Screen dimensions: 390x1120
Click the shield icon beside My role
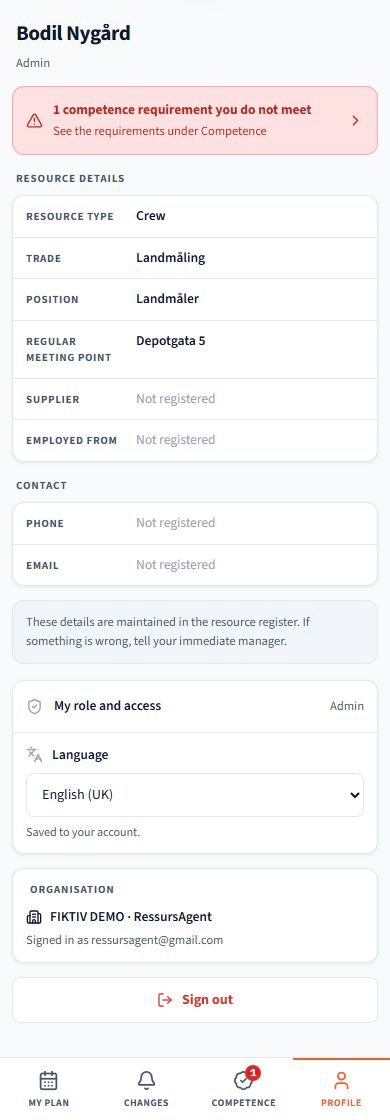coord(34,706)
